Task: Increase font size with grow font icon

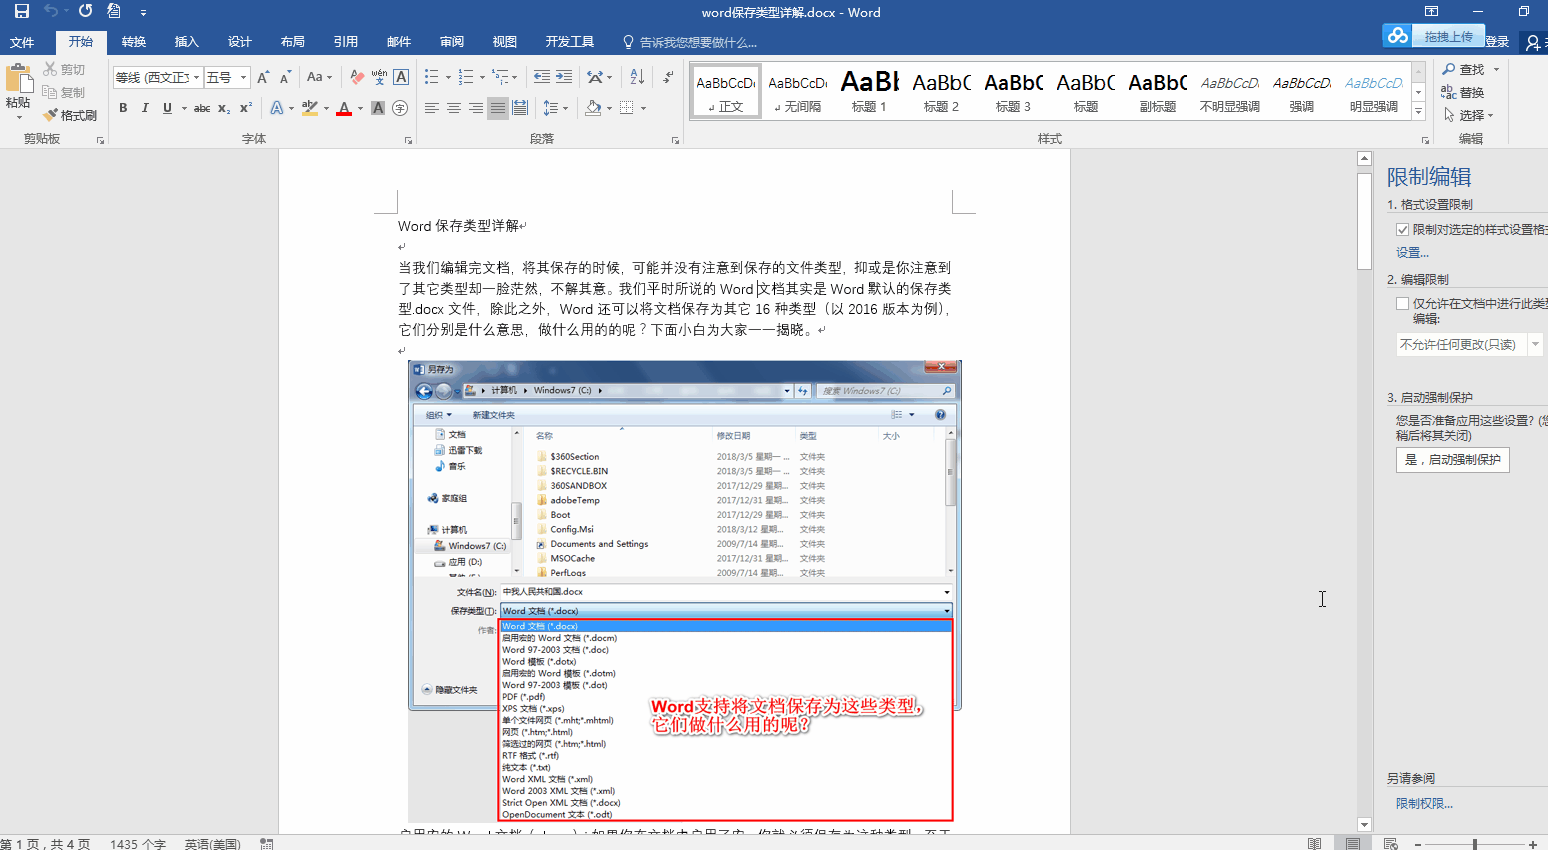Action: [263, 77]
